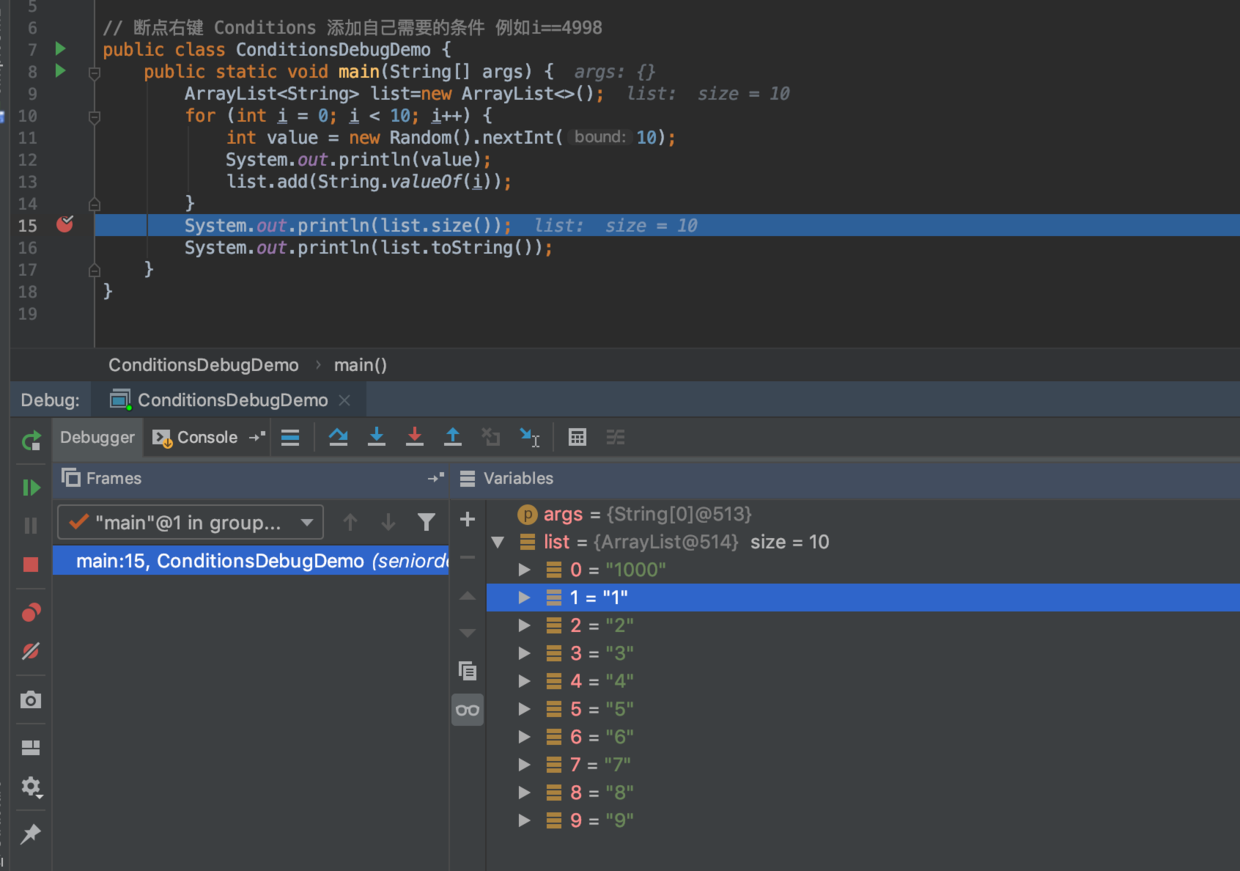Expand list element 3 = "3"
The width and height of the screenshot is (1240, 871).
pos(524,653)
